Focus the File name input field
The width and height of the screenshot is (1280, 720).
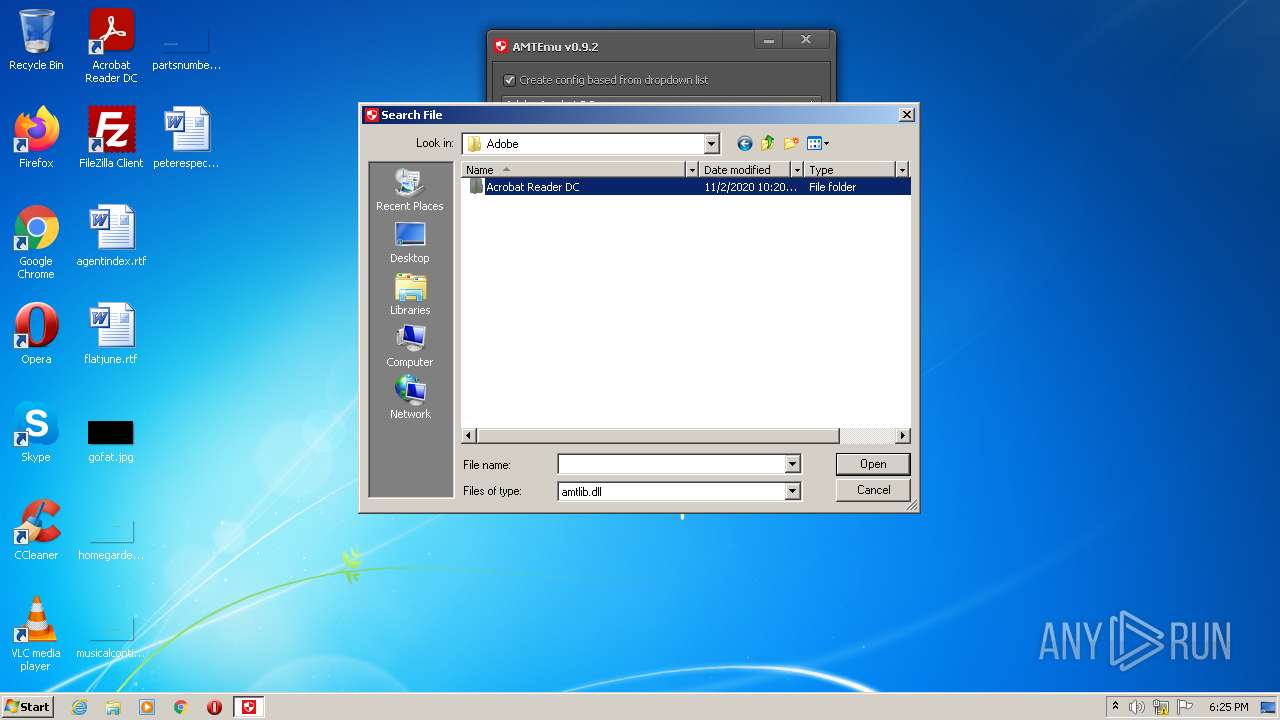point(672,464)
